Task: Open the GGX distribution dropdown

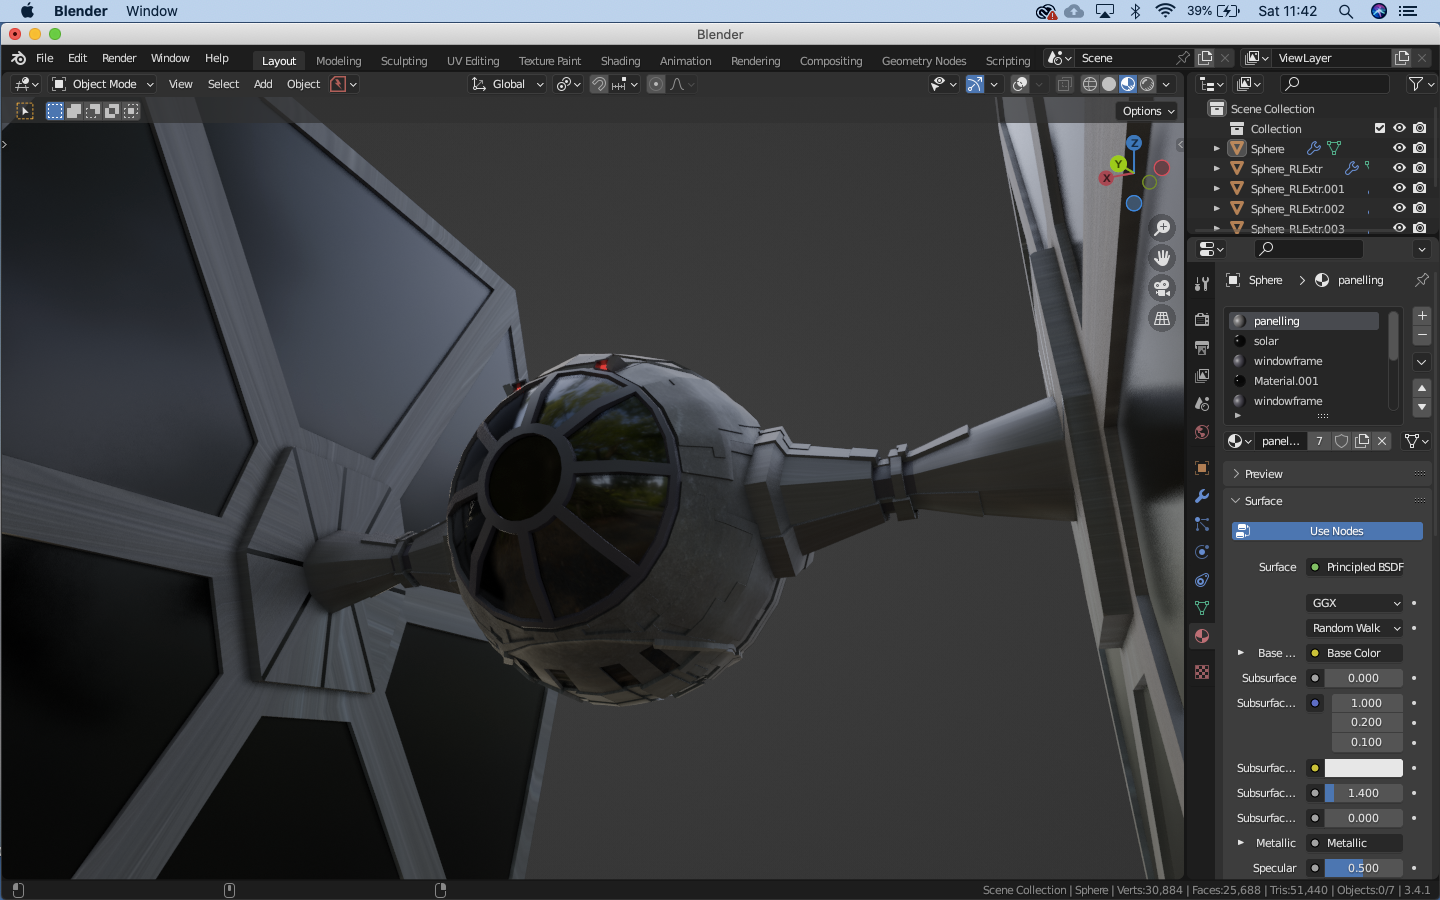Action: [1355, 603]
